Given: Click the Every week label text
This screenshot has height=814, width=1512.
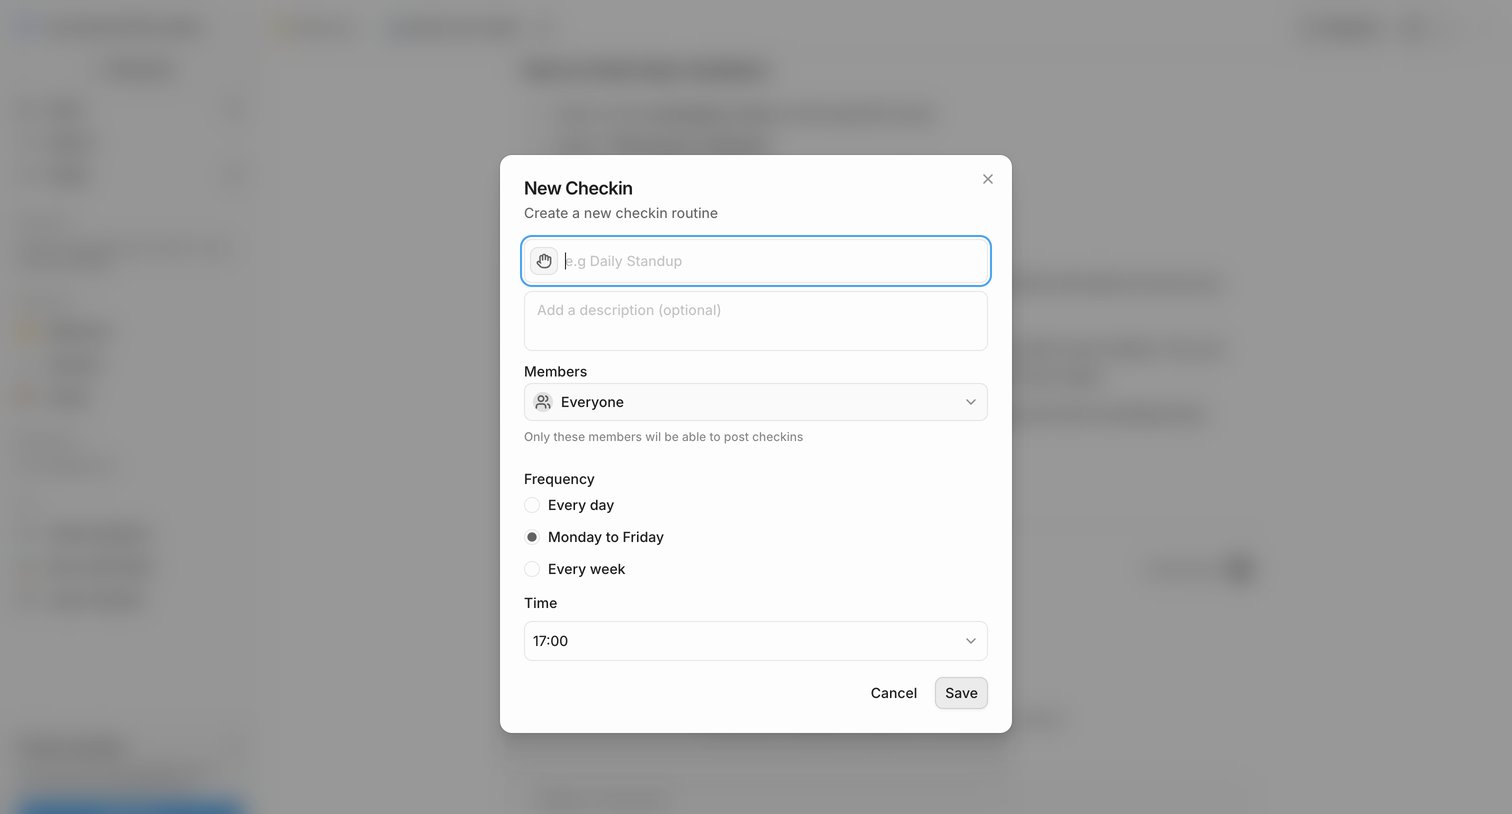Looking at the screenshot, I should (x=586, y=569).
